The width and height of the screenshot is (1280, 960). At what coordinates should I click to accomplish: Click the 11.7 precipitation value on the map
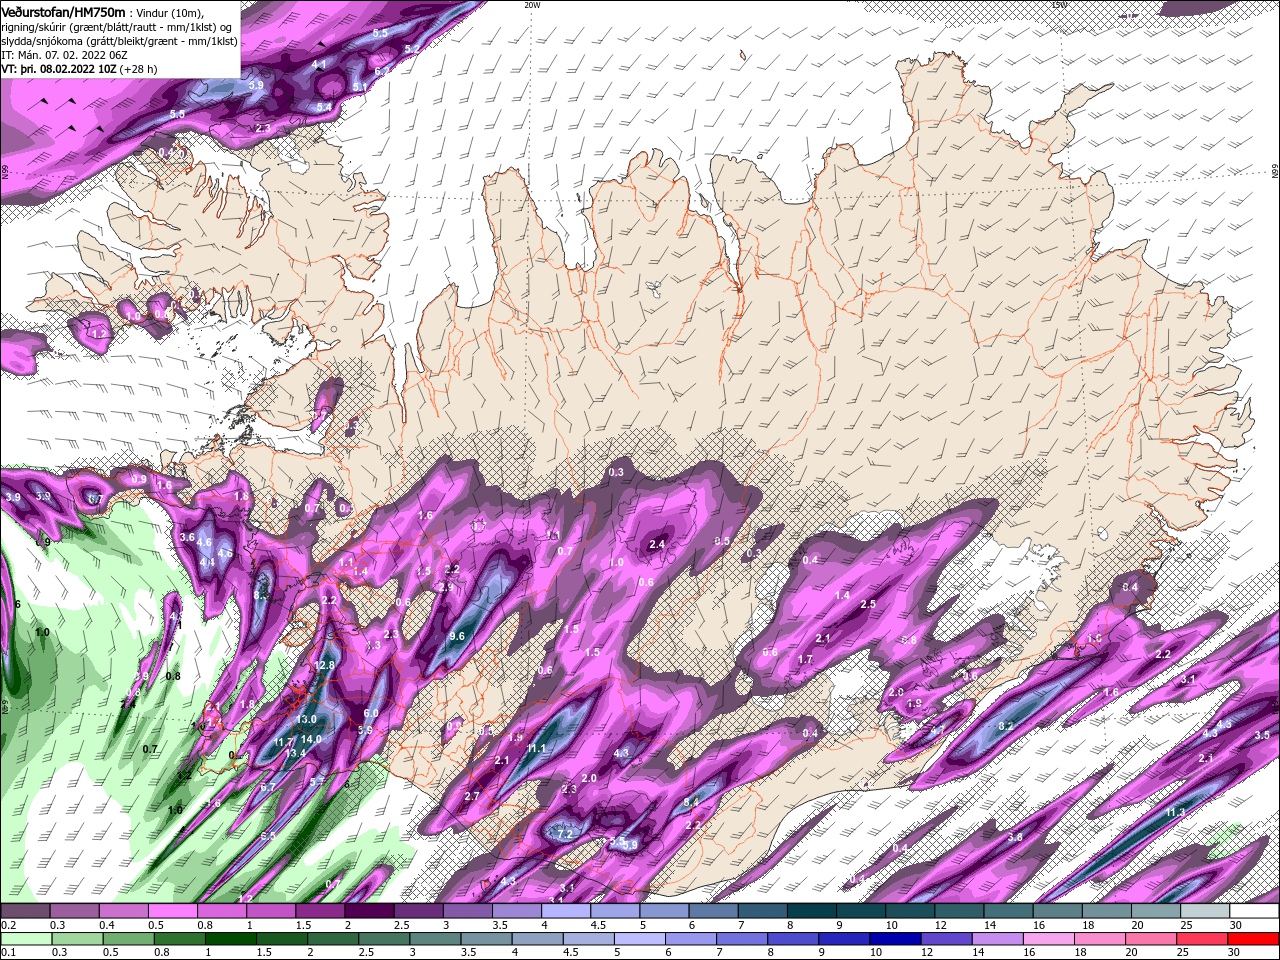click(284, 742)
